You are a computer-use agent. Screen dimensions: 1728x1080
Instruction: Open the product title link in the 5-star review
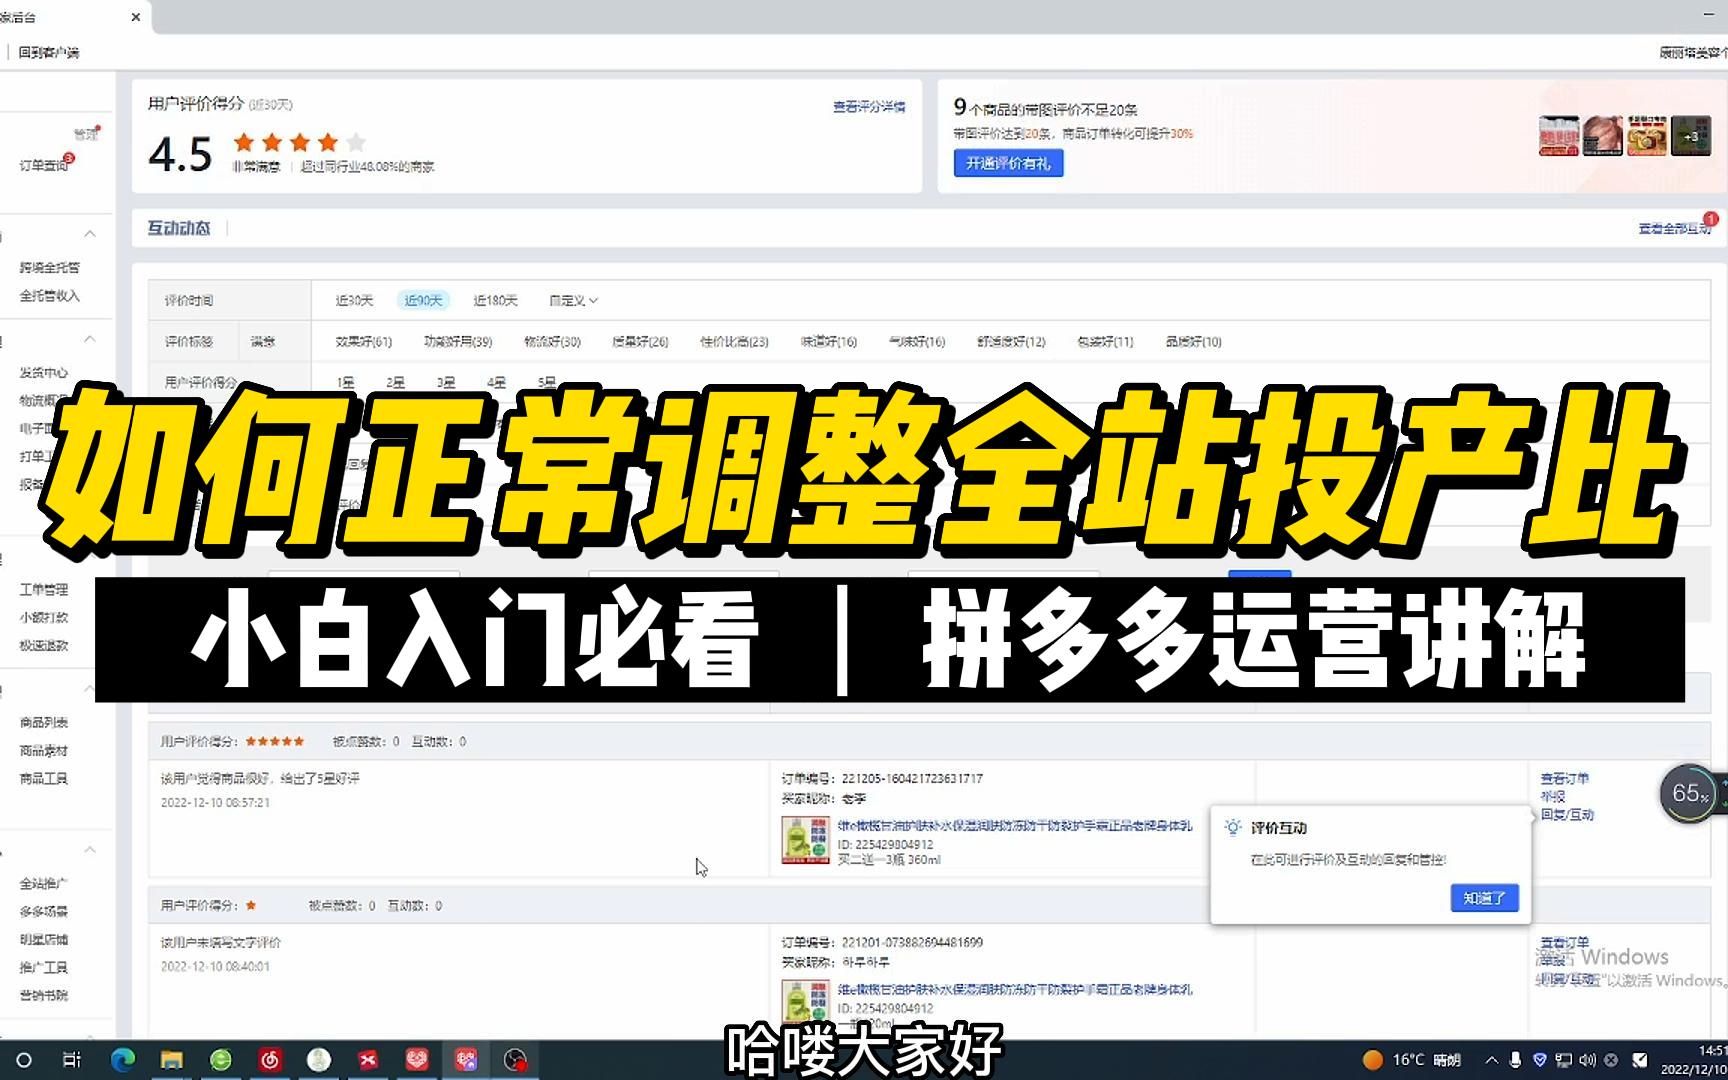[x=1015, y=825]
